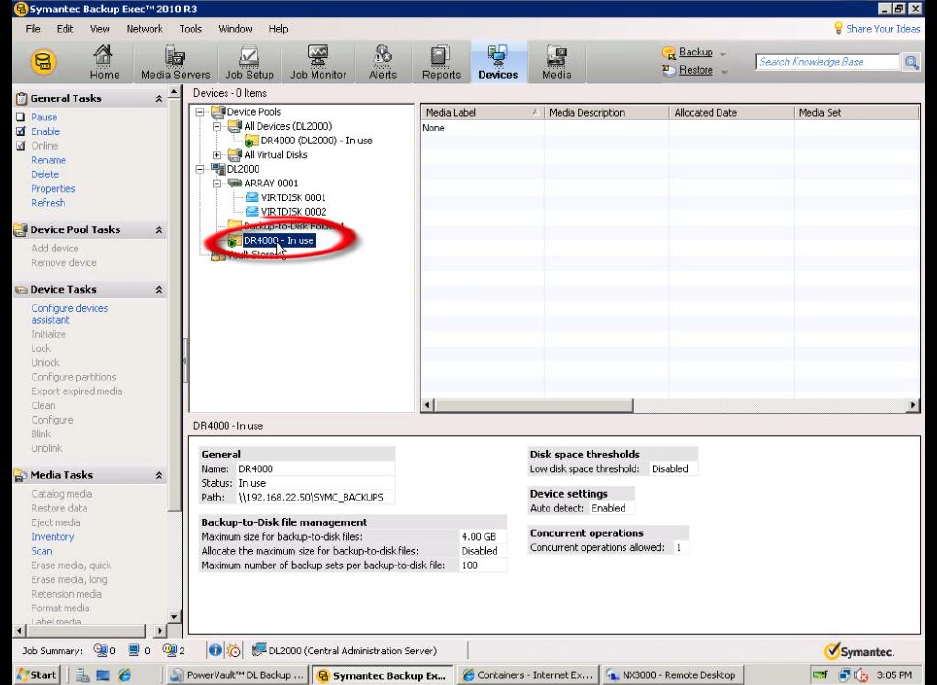The image size is (937, 685).
Task: Open the Job Monitor view
Action: point(317,62)
